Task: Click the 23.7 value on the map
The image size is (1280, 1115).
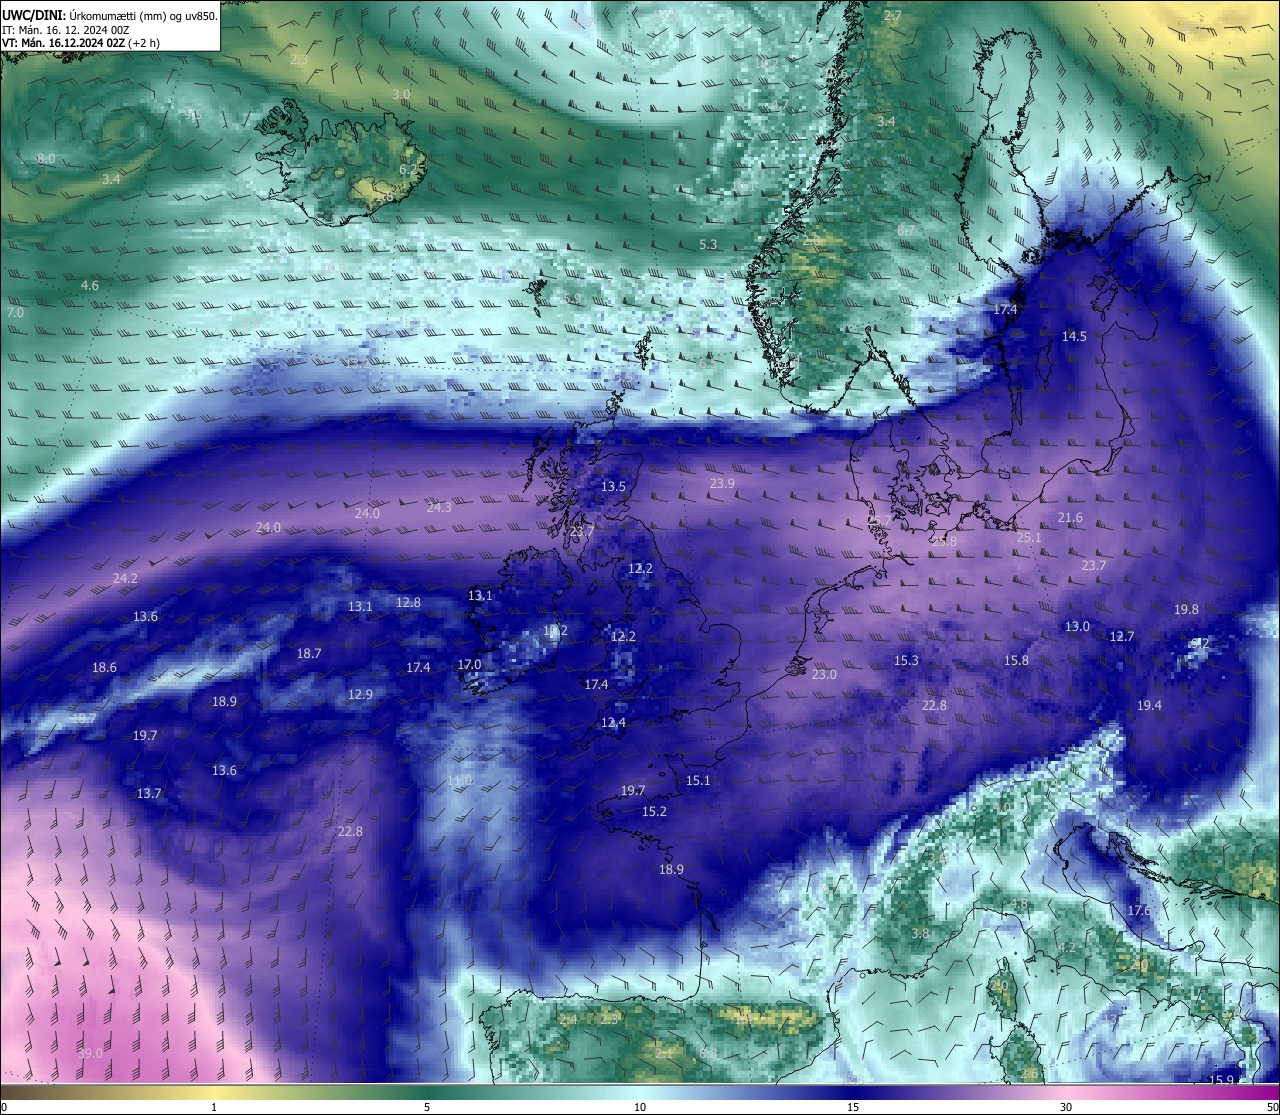Action: pyautogui.click(x=1094, y=566)
